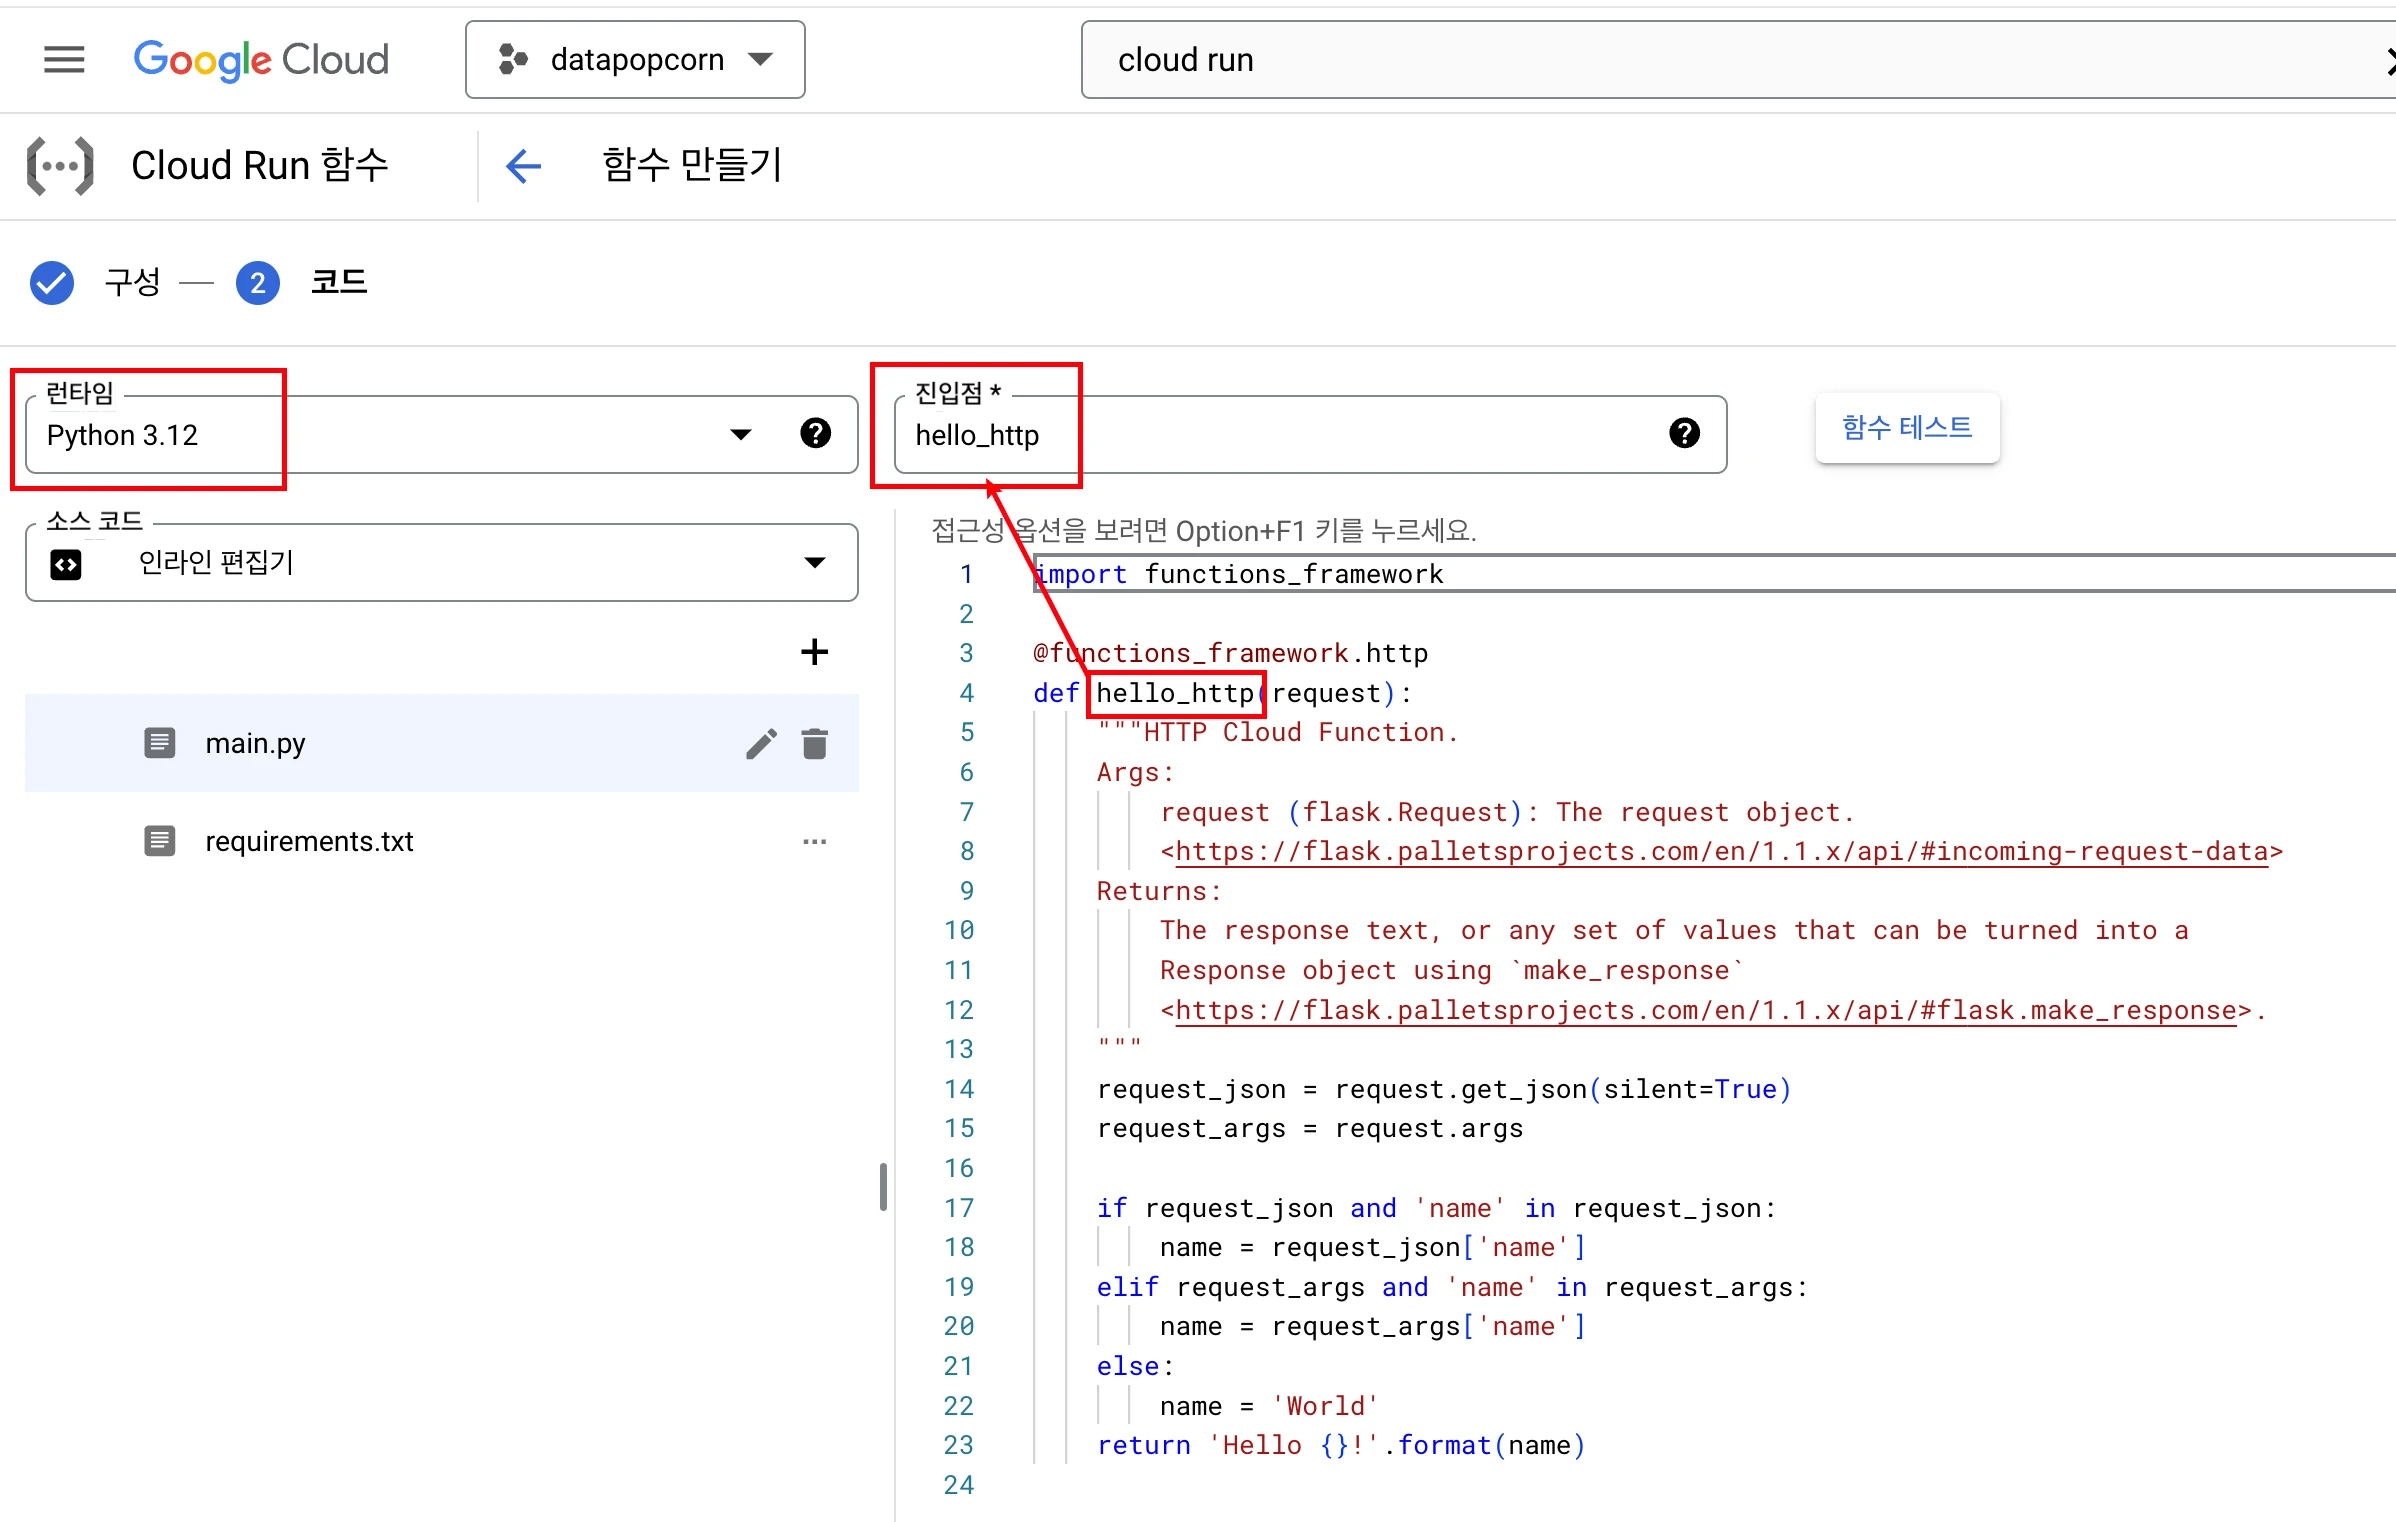The height and width of the screenshot is (1522, 2396).
Task: Click the 진입점 hello_http input field
Action: (x=1310, y=434)
